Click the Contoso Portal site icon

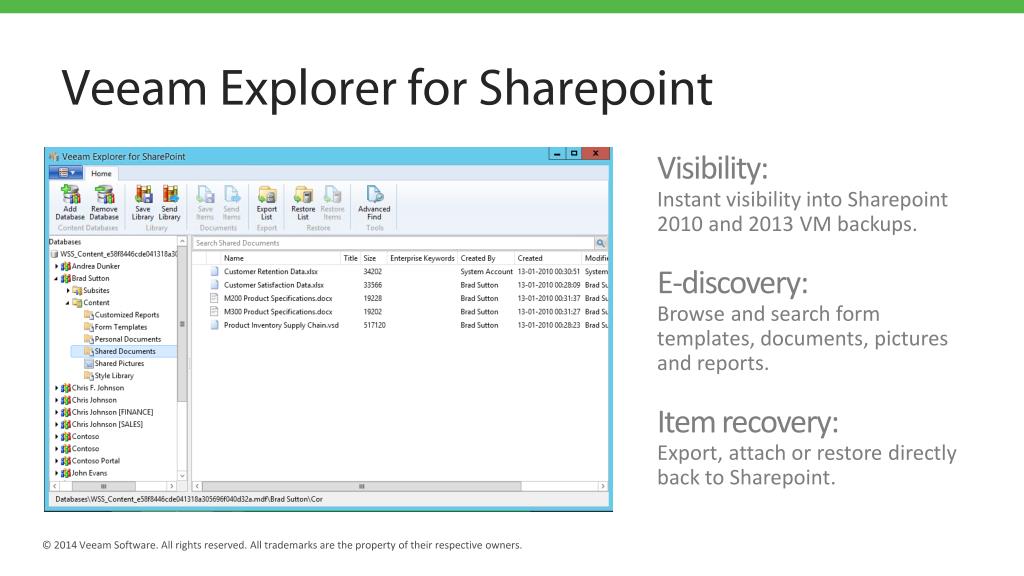65,461
